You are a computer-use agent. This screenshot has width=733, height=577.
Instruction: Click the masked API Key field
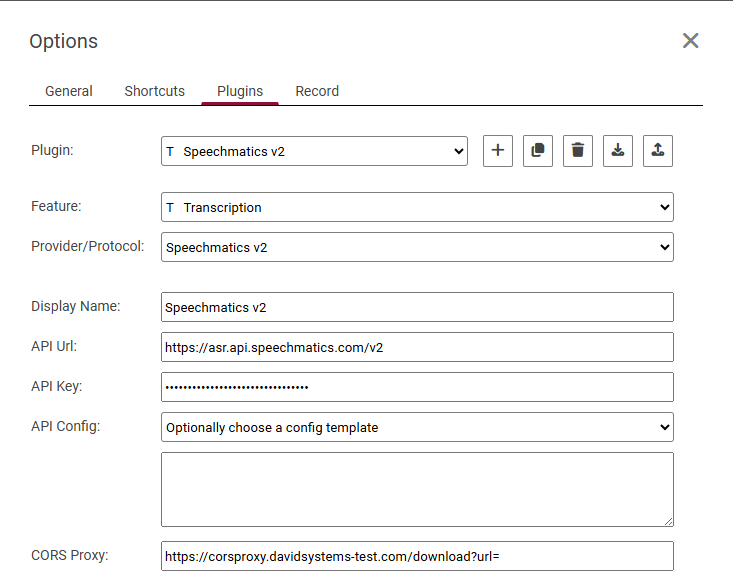[417, 387]
